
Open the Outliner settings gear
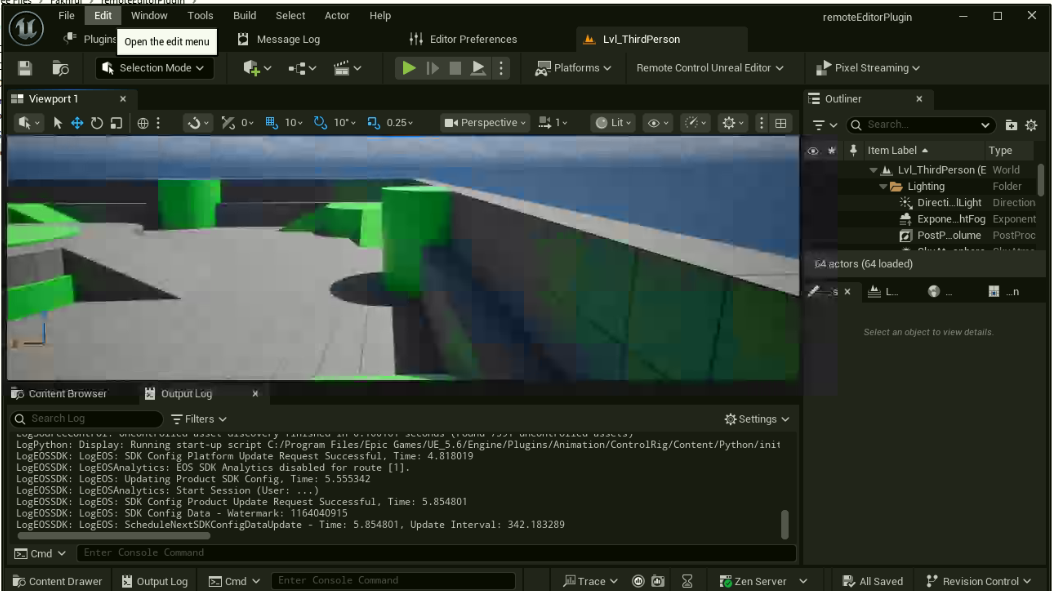[x=1031, y=125]
